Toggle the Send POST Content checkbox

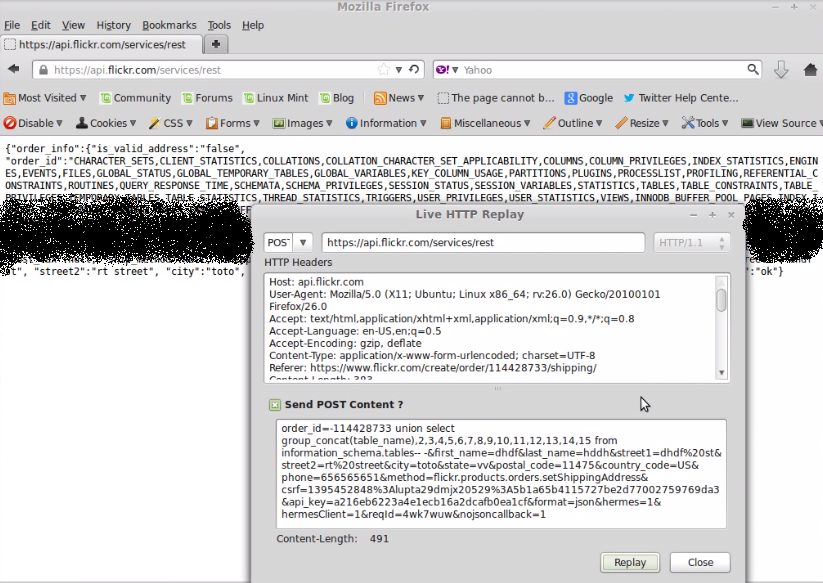pos(275,405)
